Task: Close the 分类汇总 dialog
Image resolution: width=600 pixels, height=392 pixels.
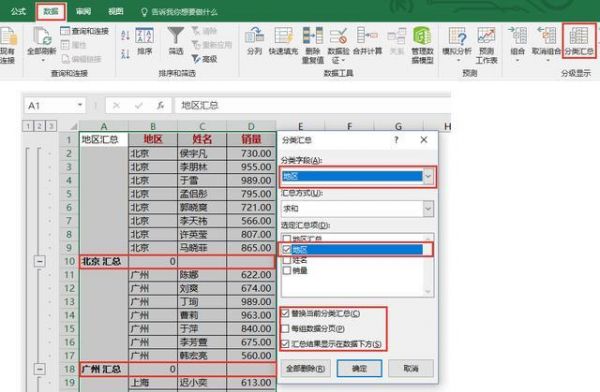Action: pos(424,140)
